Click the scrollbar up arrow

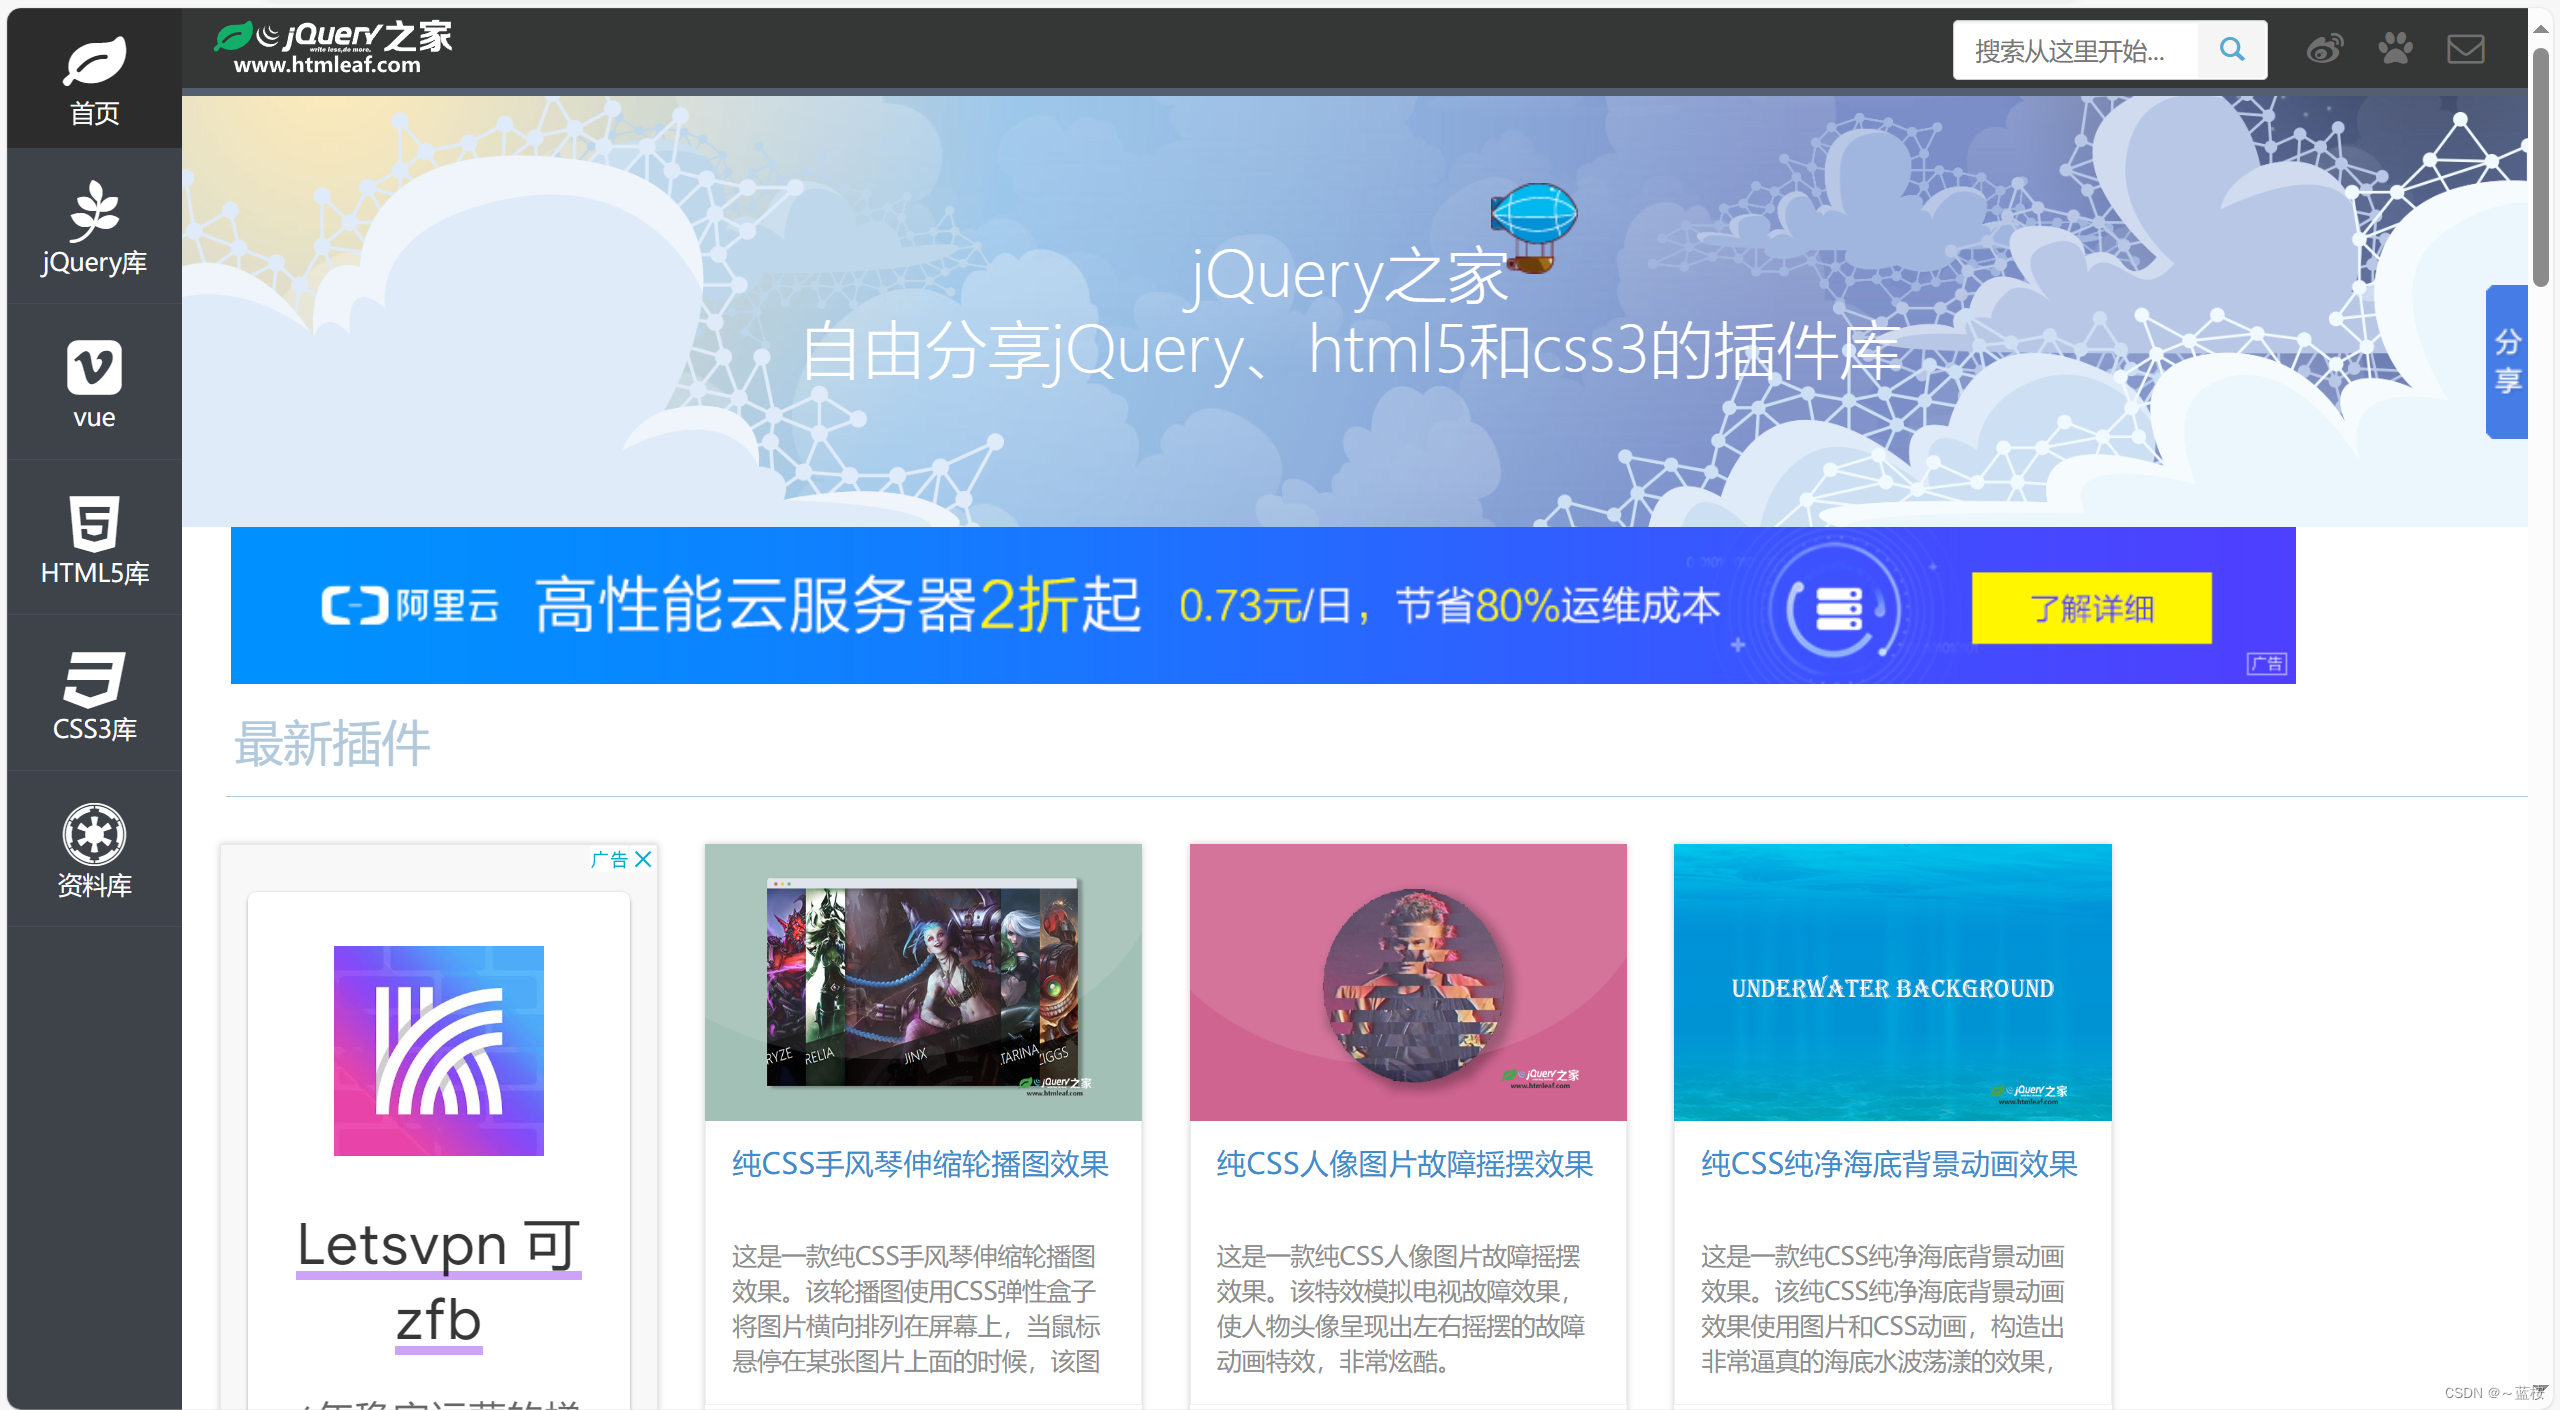2541,28
